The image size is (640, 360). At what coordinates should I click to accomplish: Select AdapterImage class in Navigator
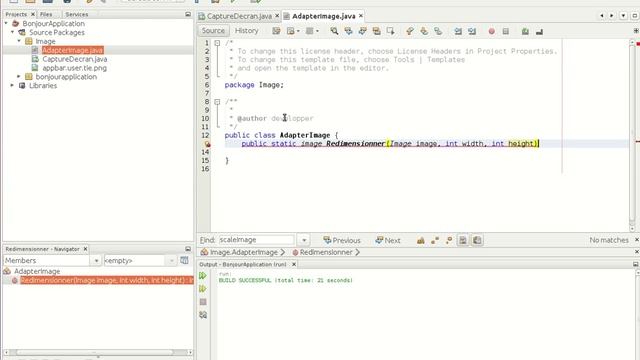tap(37, 271)
